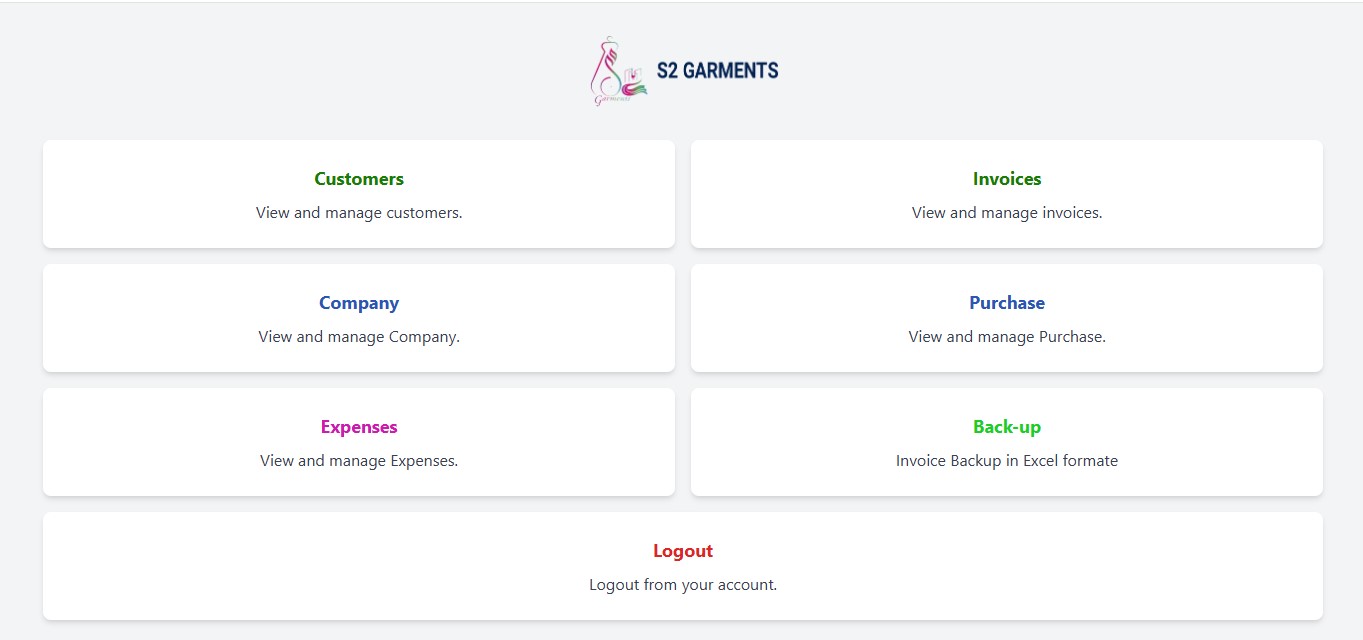The height and width of the screenshot is (640, 1363).
Task: Click the green Back-up heading
Action: pos(1007,427)
